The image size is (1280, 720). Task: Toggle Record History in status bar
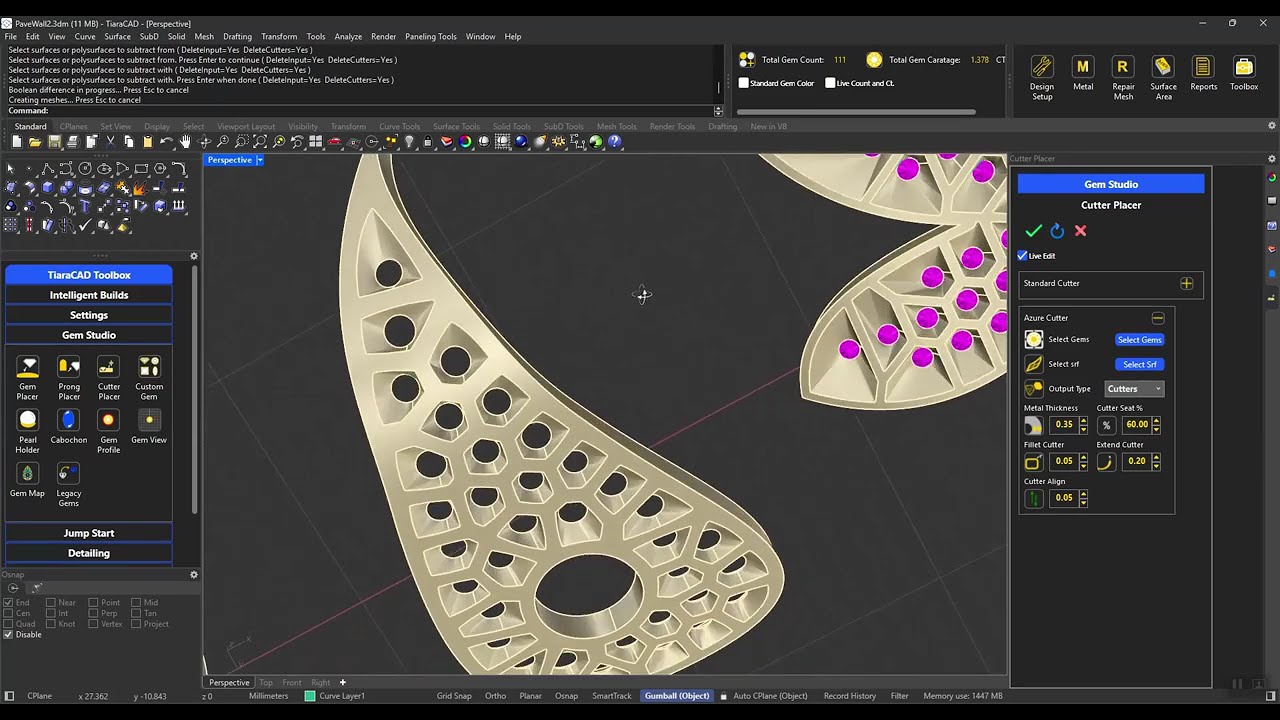point(850,696)
